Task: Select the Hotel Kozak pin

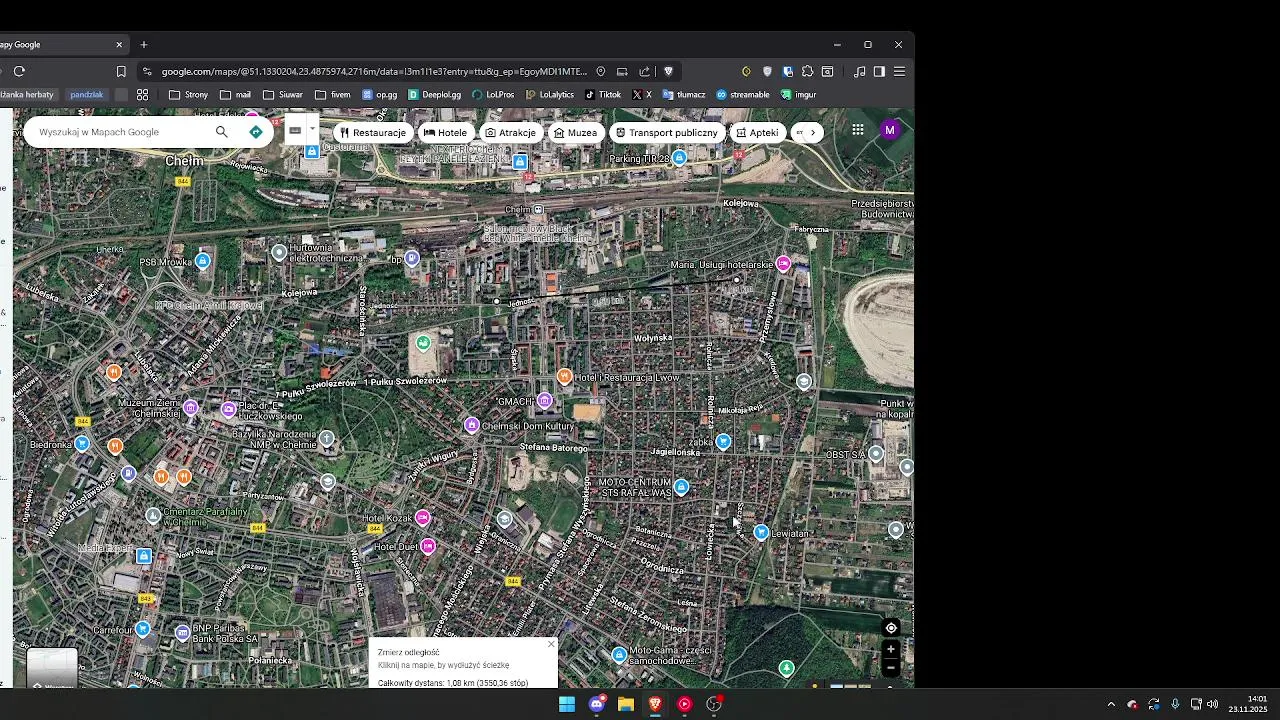Action: click(x=423, y=517)
